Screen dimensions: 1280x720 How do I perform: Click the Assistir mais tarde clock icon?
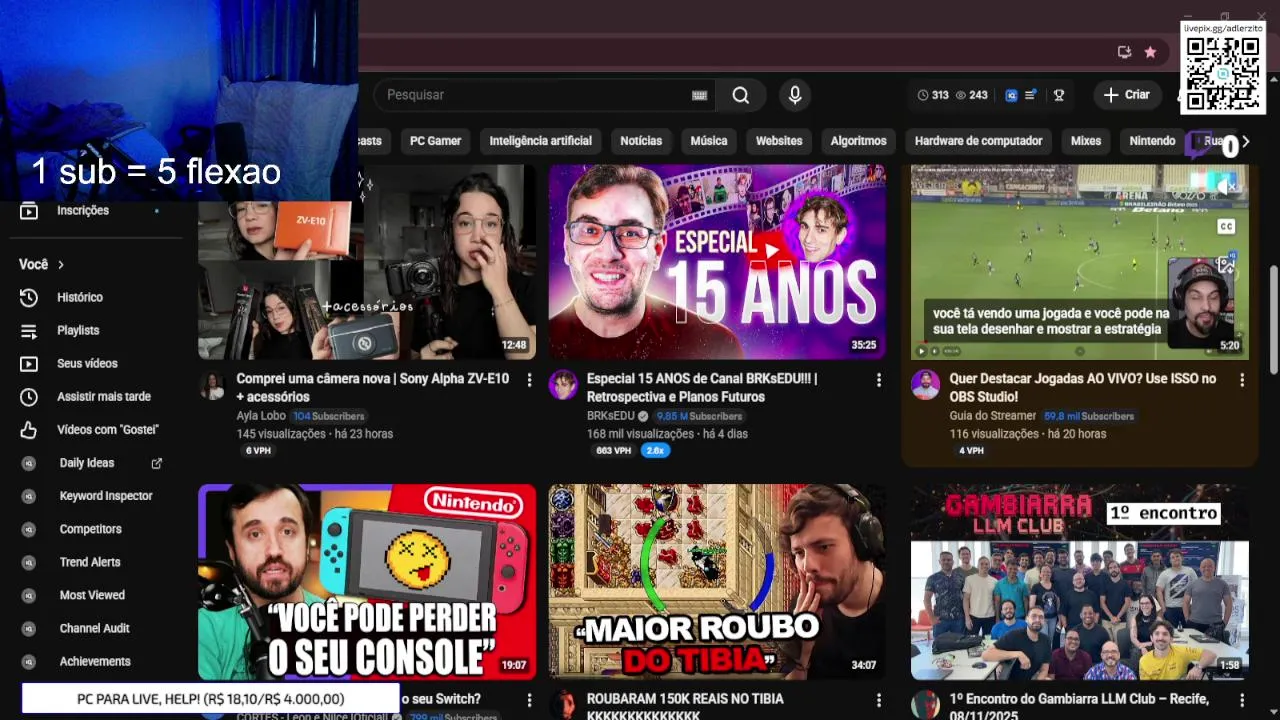click(x=29, y=397)
